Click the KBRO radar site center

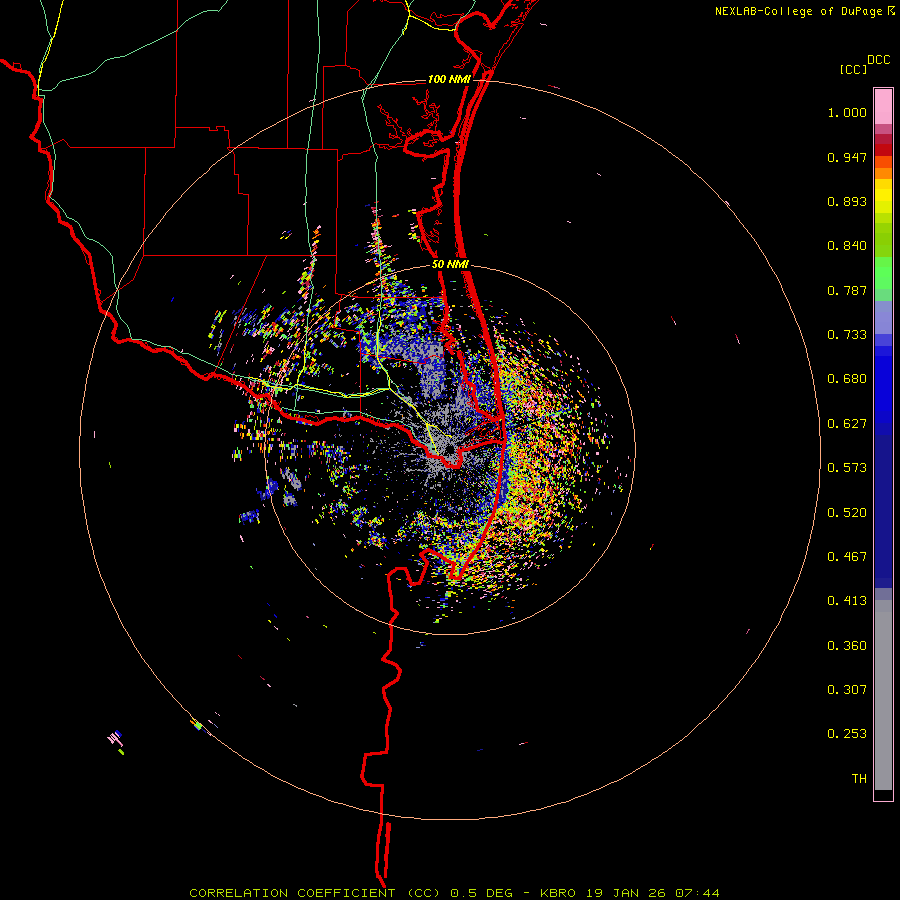pos(449,449)
